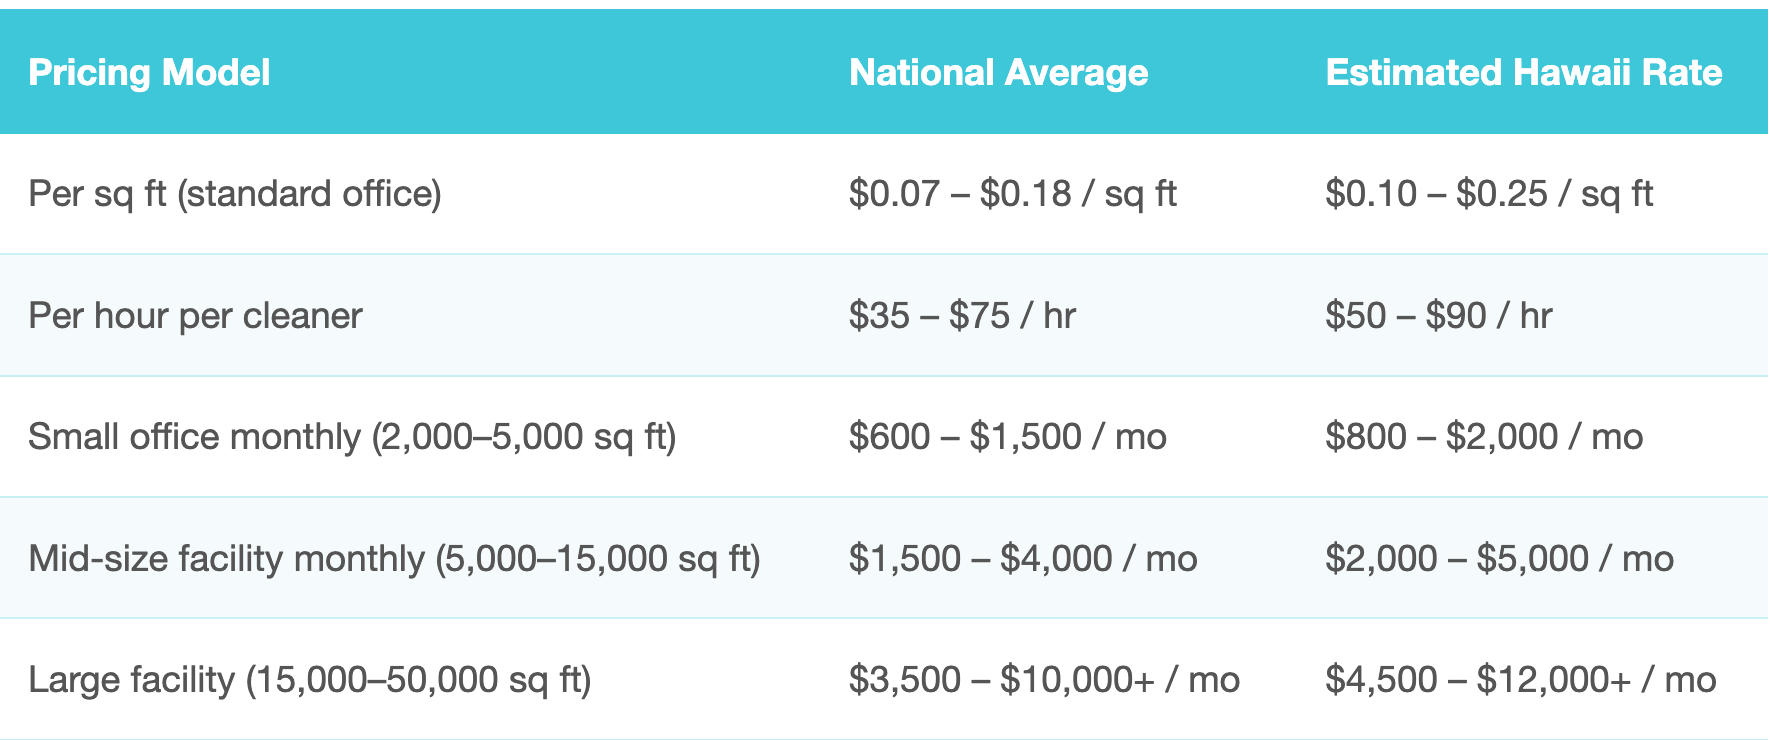
Task: Click the $0.10 – $0.25 / sq ft cell
Action: [x=1489, y=194]
